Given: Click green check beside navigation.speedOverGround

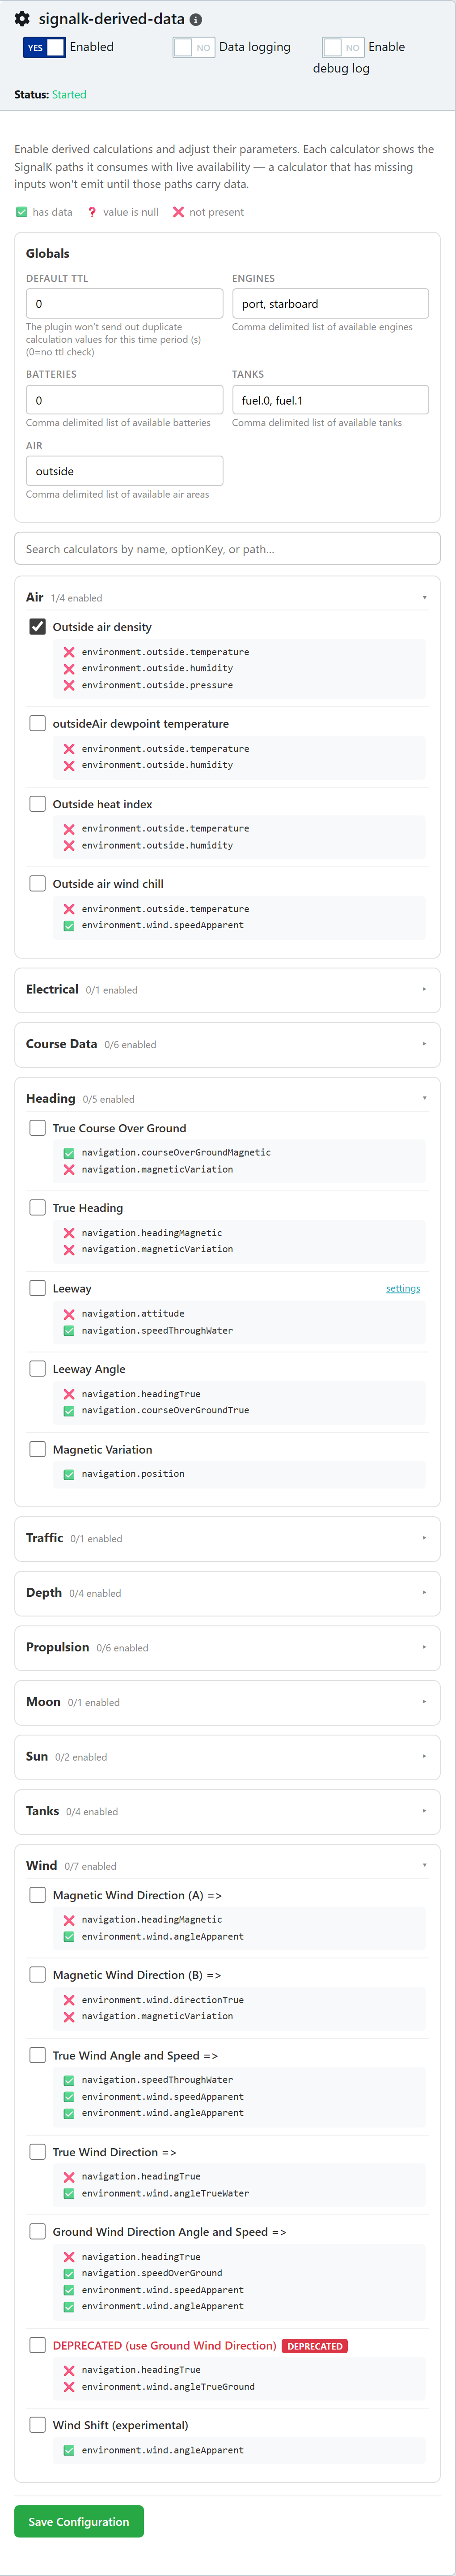Looking at the screenshot, I should point(69,2273).
